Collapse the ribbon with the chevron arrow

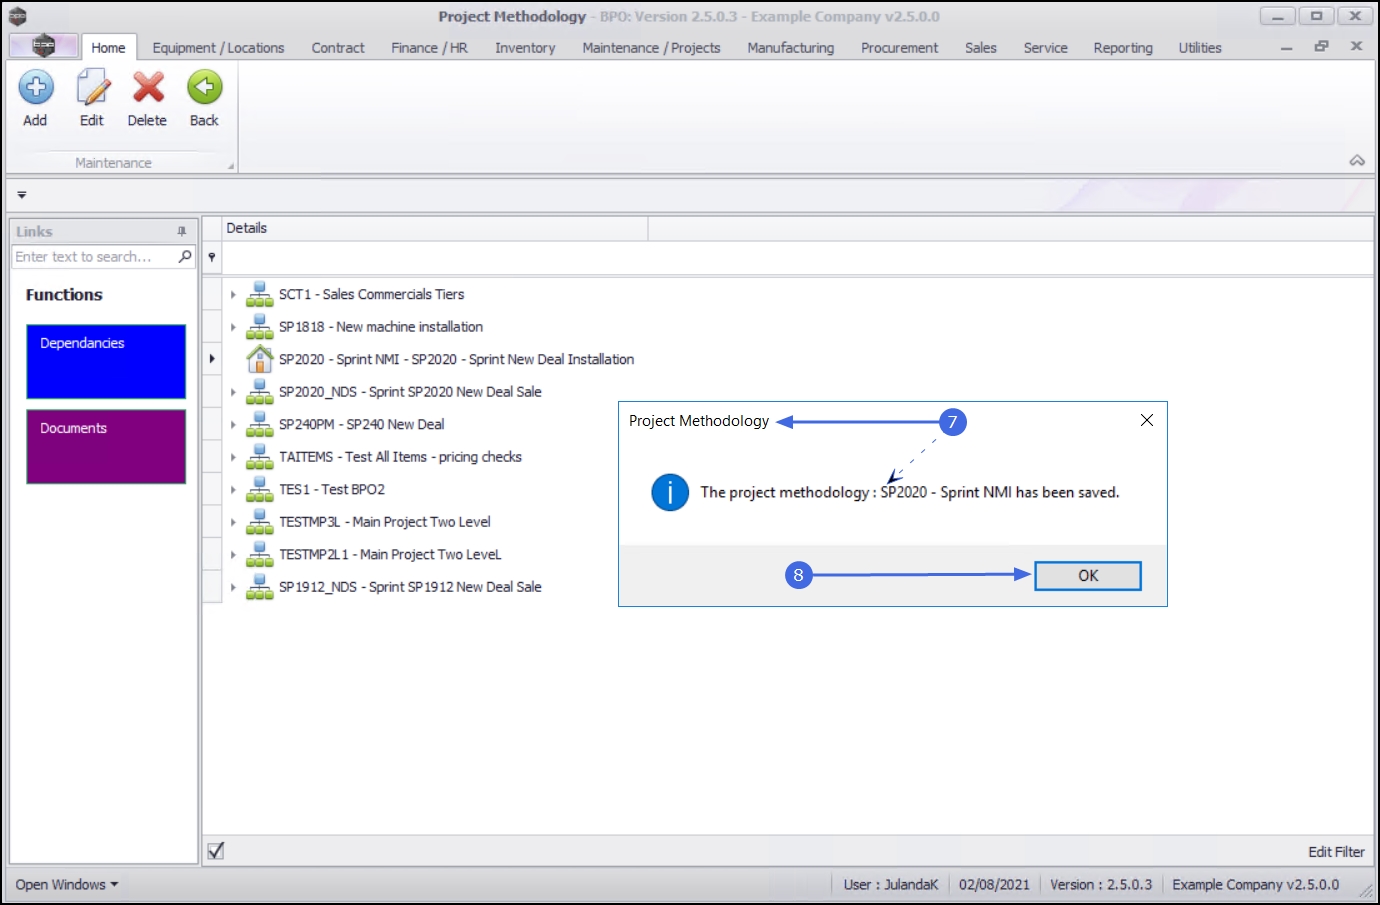click(1357, 161)
